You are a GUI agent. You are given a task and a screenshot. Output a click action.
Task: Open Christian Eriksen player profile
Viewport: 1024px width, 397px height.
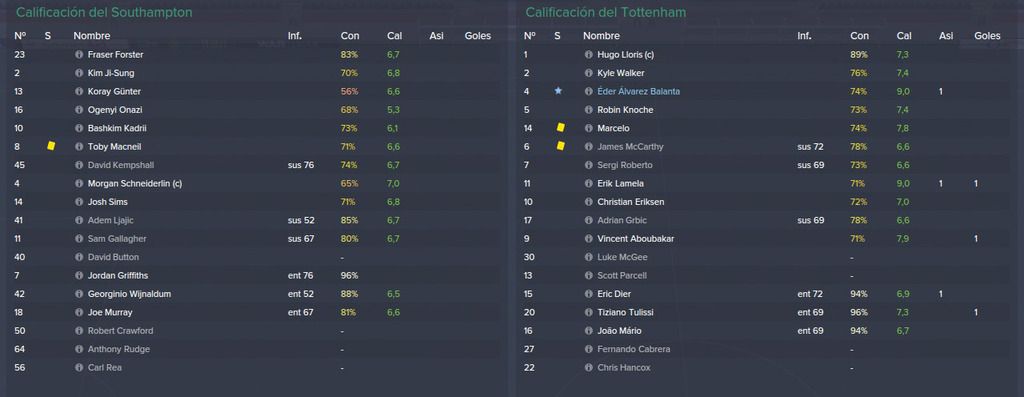tap(630, 202)
